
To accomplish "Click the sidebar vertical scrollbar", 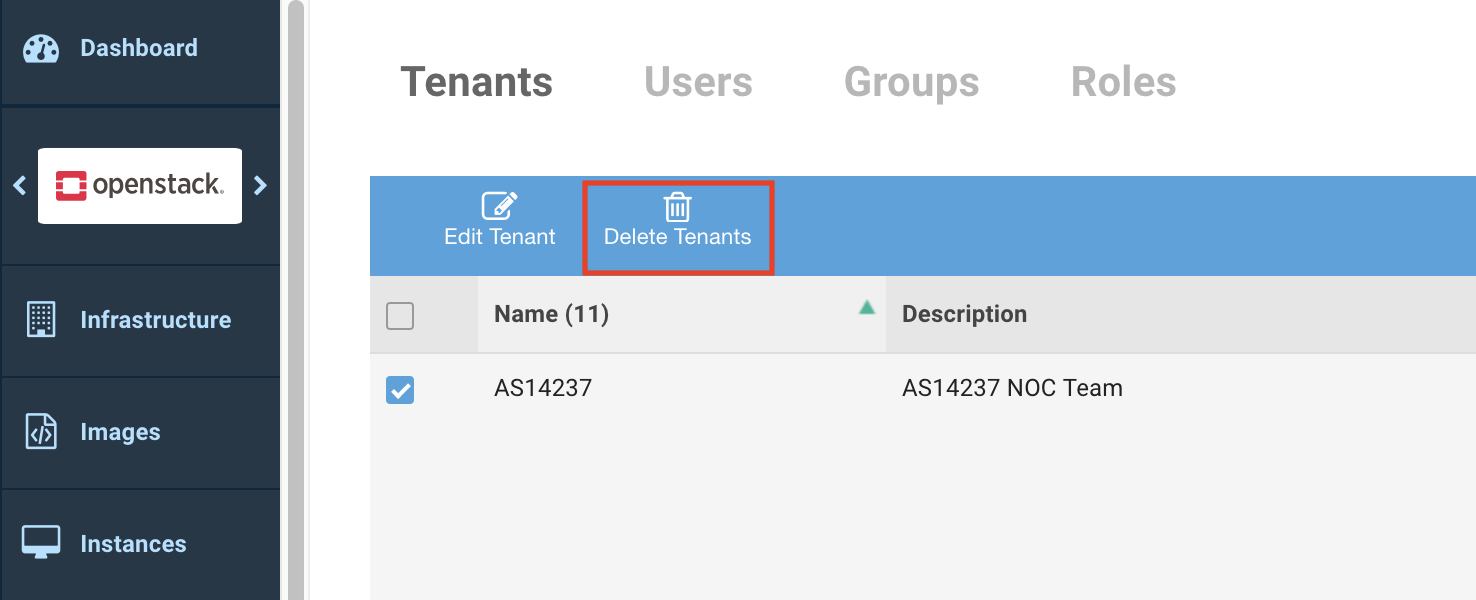I will [x=295, y=300].
